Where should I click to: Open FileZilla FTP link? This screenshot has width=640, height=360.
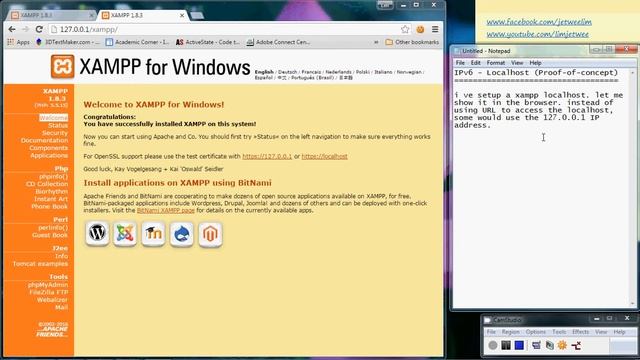point(49,292)
